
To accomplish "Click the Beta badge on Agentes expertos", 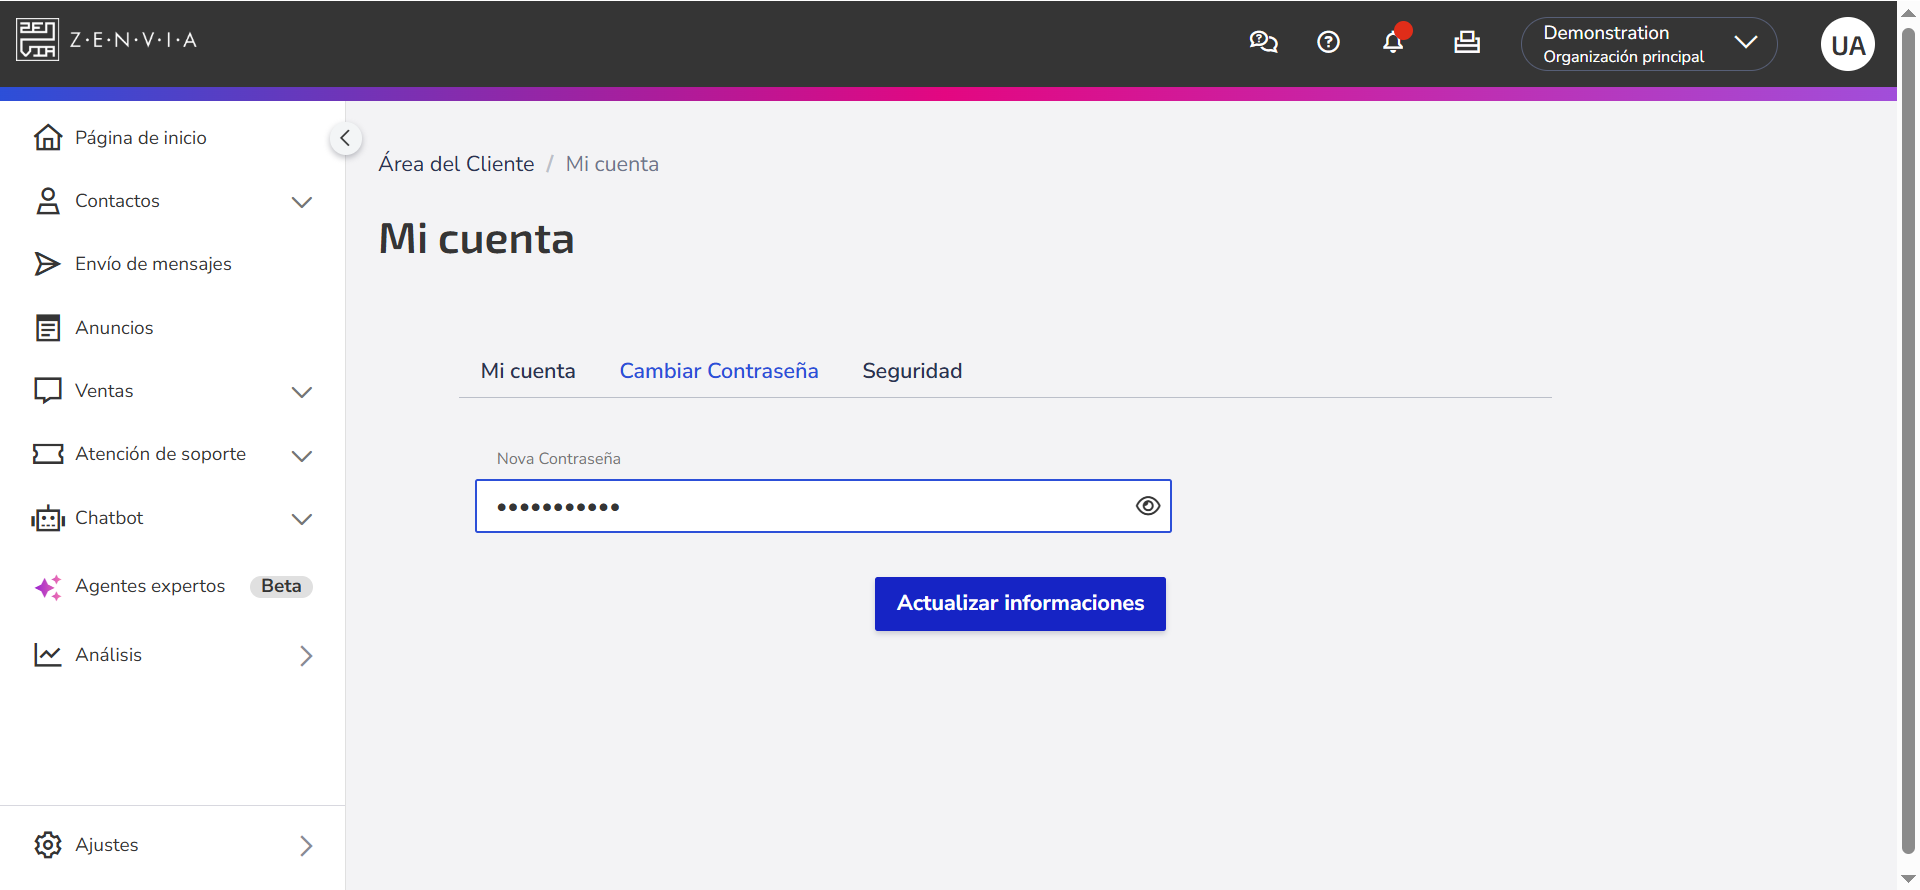I will (281, 586).
